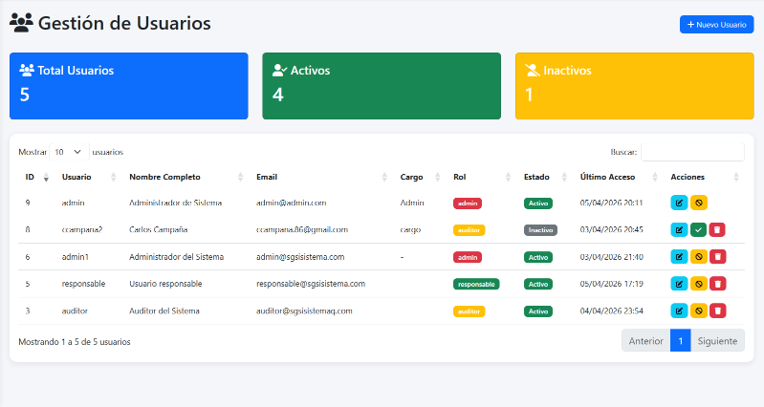764x407 pixels.
Task: Delete the responsable user
Action: [718, 284]
